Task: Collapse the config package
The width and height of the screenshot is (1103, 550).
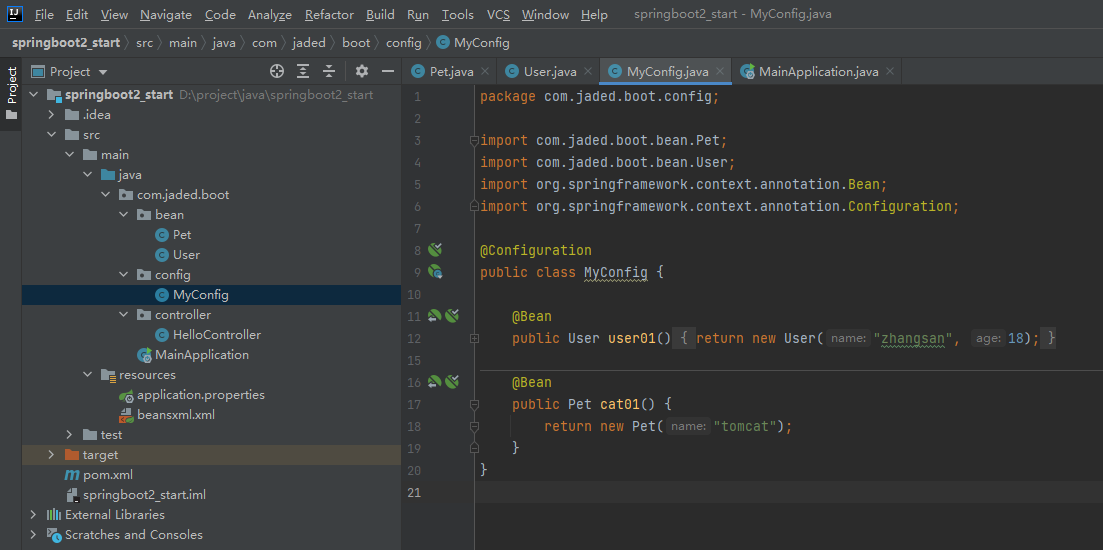Action: pos(124,274)
